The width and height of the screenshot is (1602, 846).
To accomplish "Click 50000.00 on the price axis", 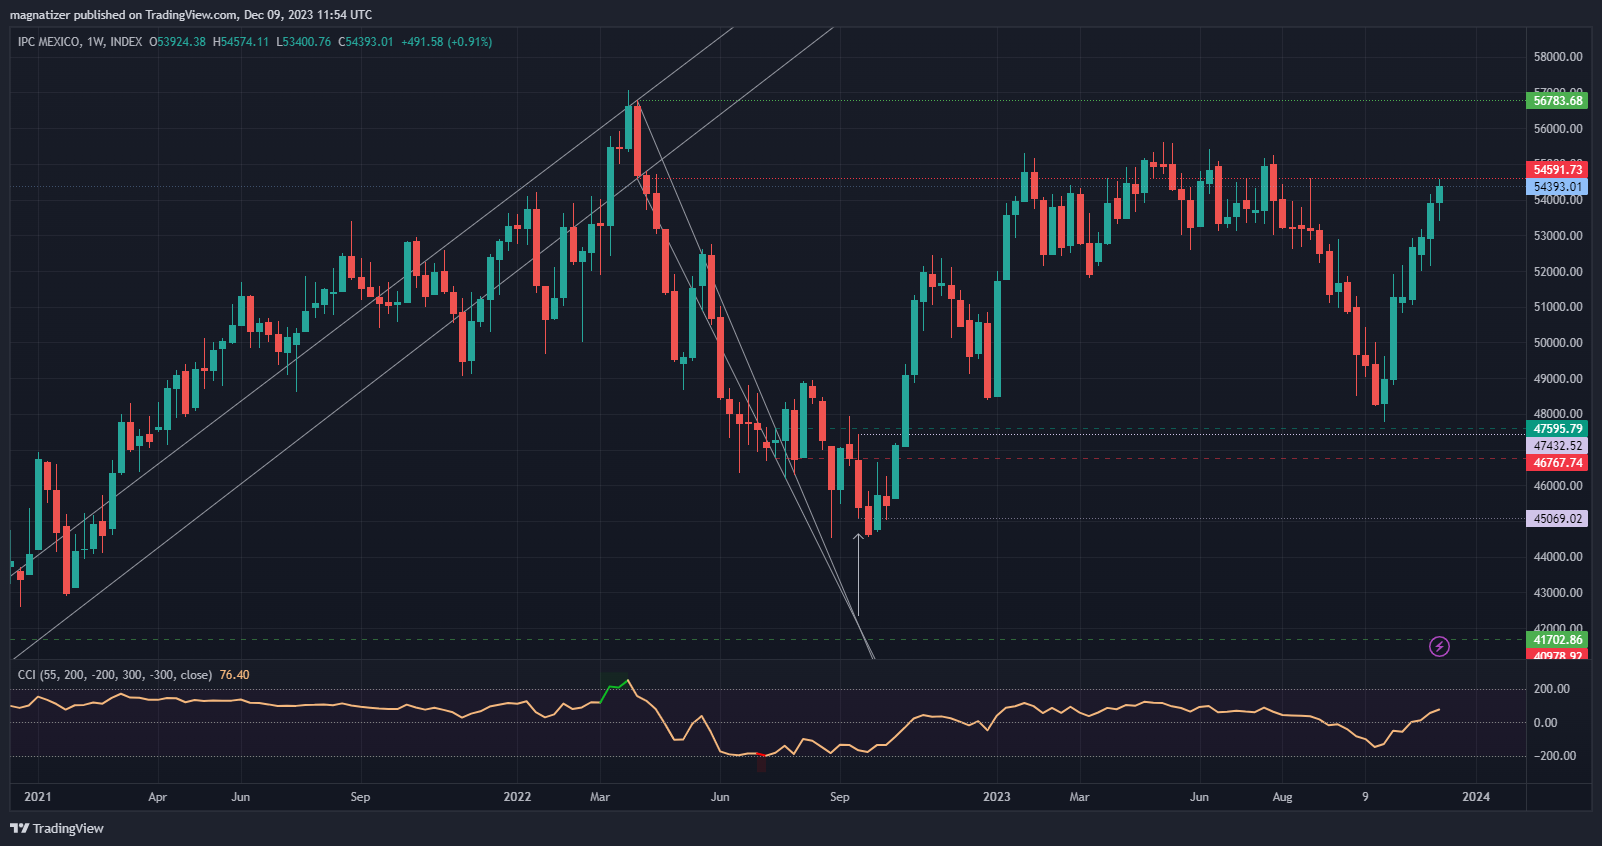I will (1558, 343).
